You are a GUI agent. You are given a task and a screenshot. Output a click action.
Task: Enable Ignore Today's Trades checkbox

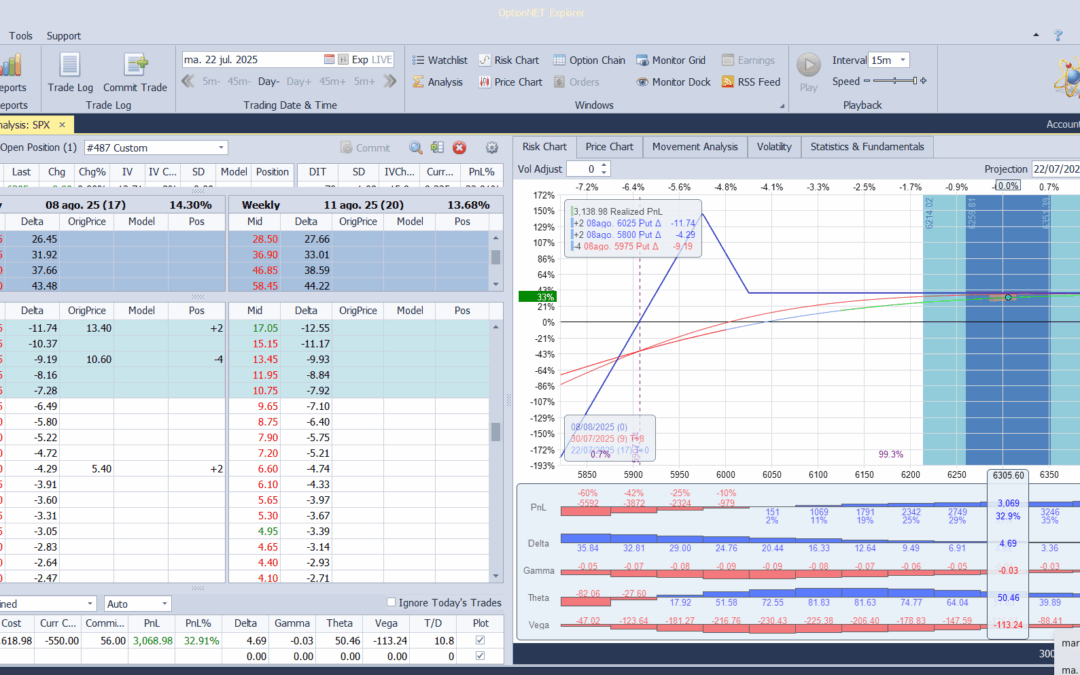pos(392,602)
